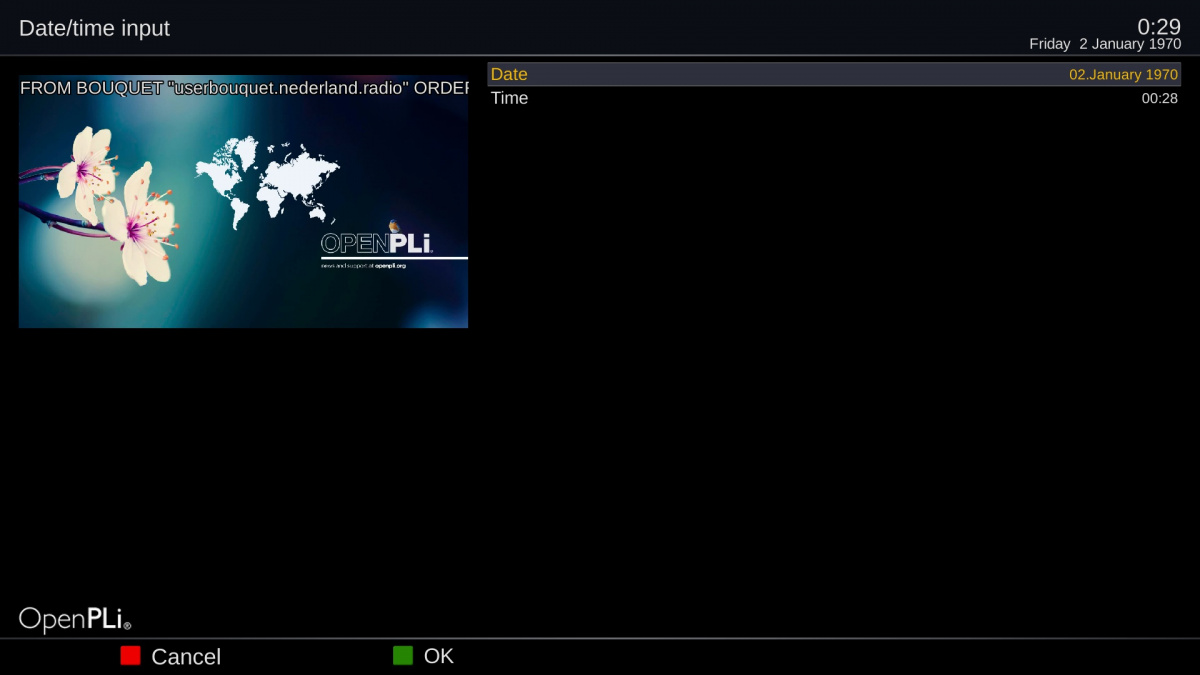Click the Friday 2 January 1970 header date
The image size is (1200, 675).
pos(1105,45)
